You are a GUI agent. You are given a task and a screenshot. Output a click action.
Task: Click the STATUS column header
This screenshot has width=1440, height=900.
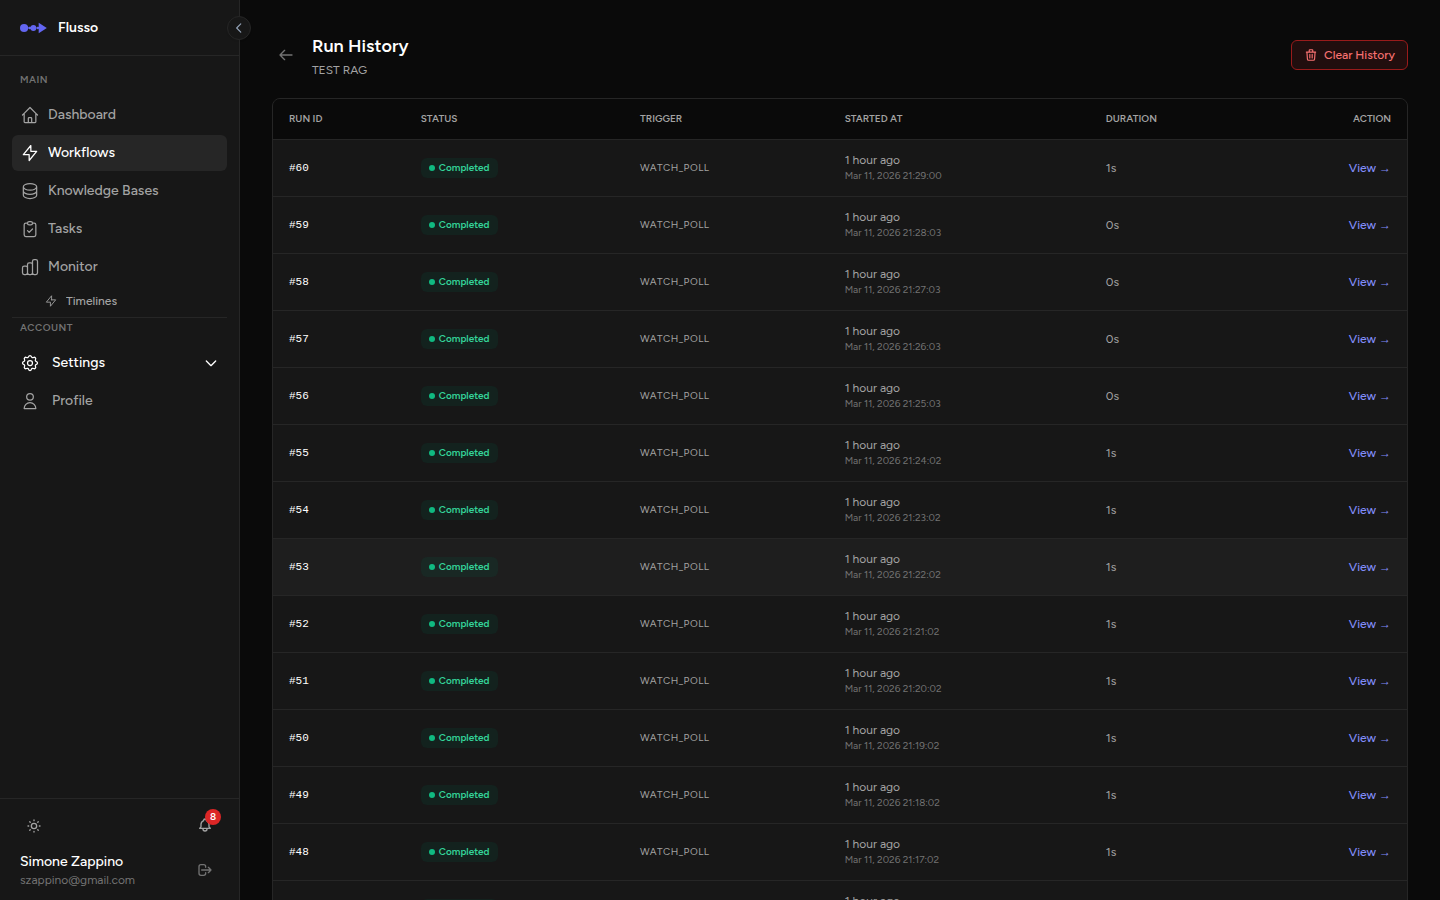(x=439, y=119)
